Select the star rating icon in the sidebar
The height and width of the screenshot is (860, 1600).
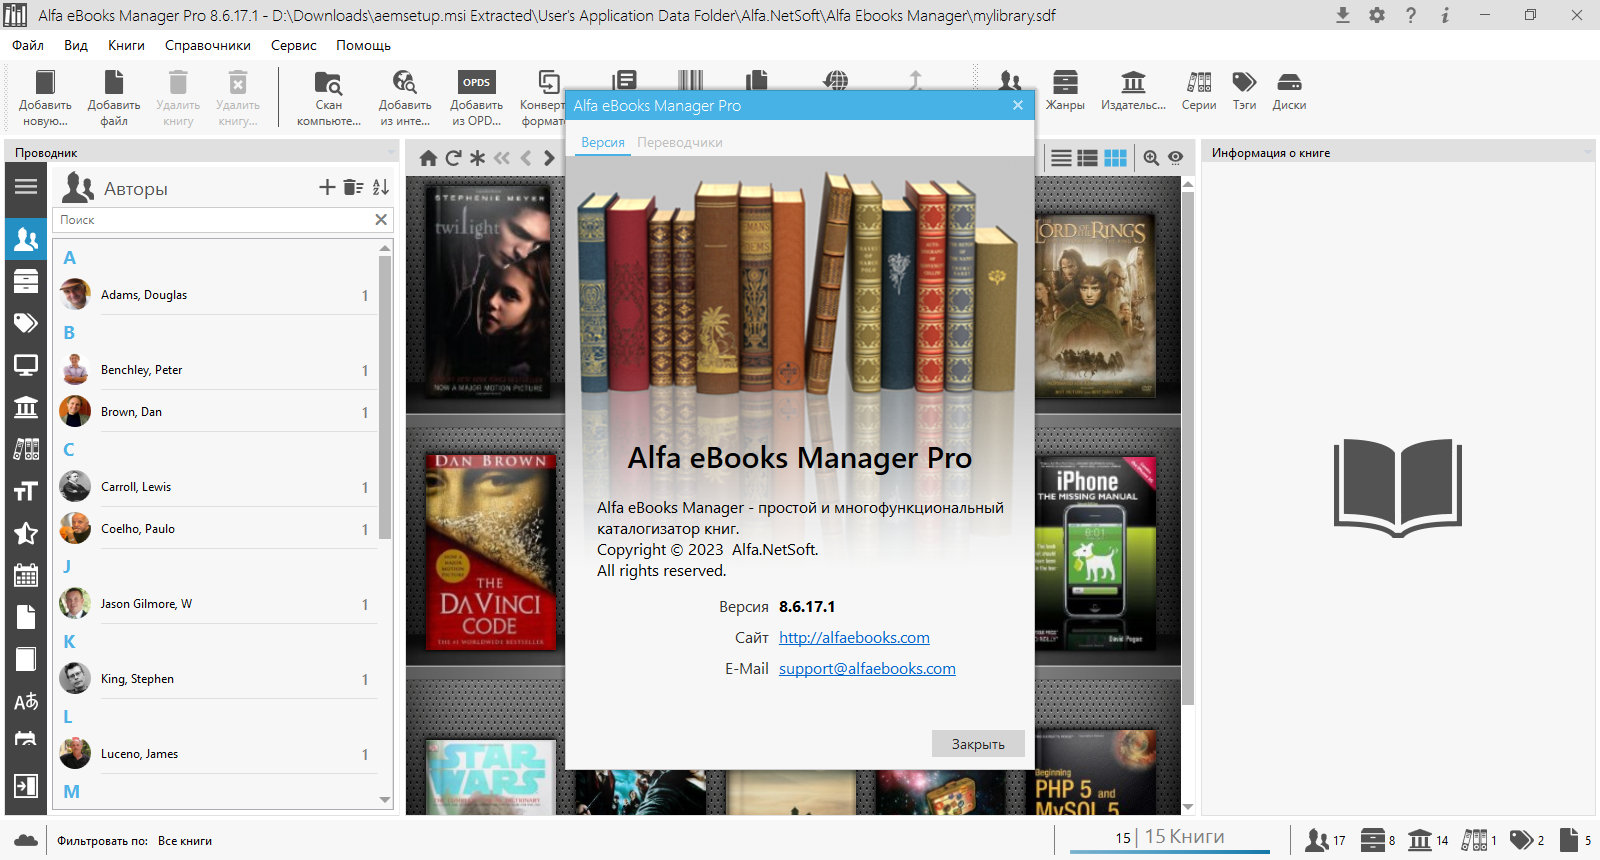point(26,533)
